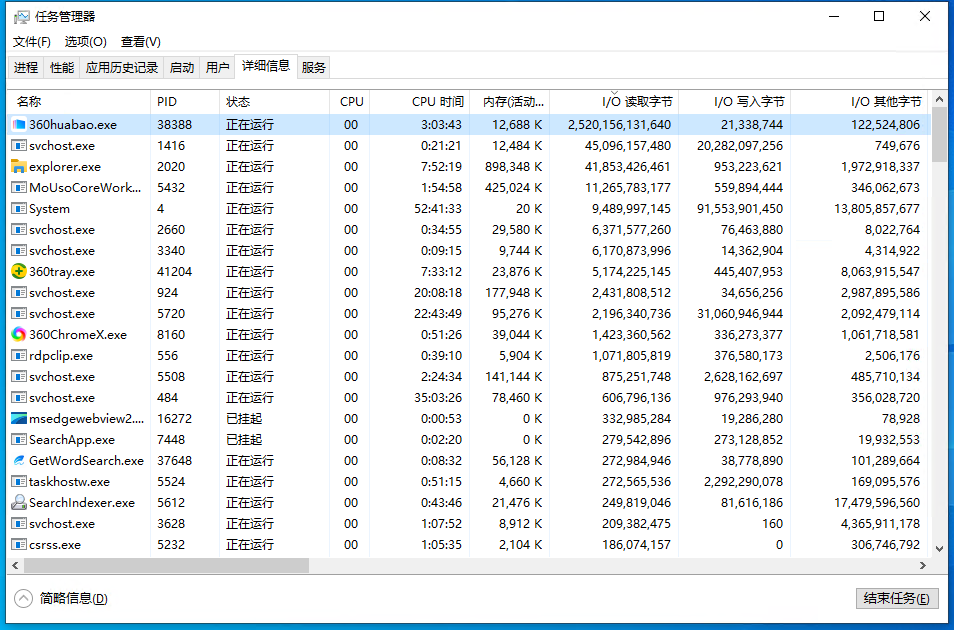The image size is (954, 630).
Task: Click the SearchIndexer.exe magnifier icon
Action: click(x=19, y=503)
